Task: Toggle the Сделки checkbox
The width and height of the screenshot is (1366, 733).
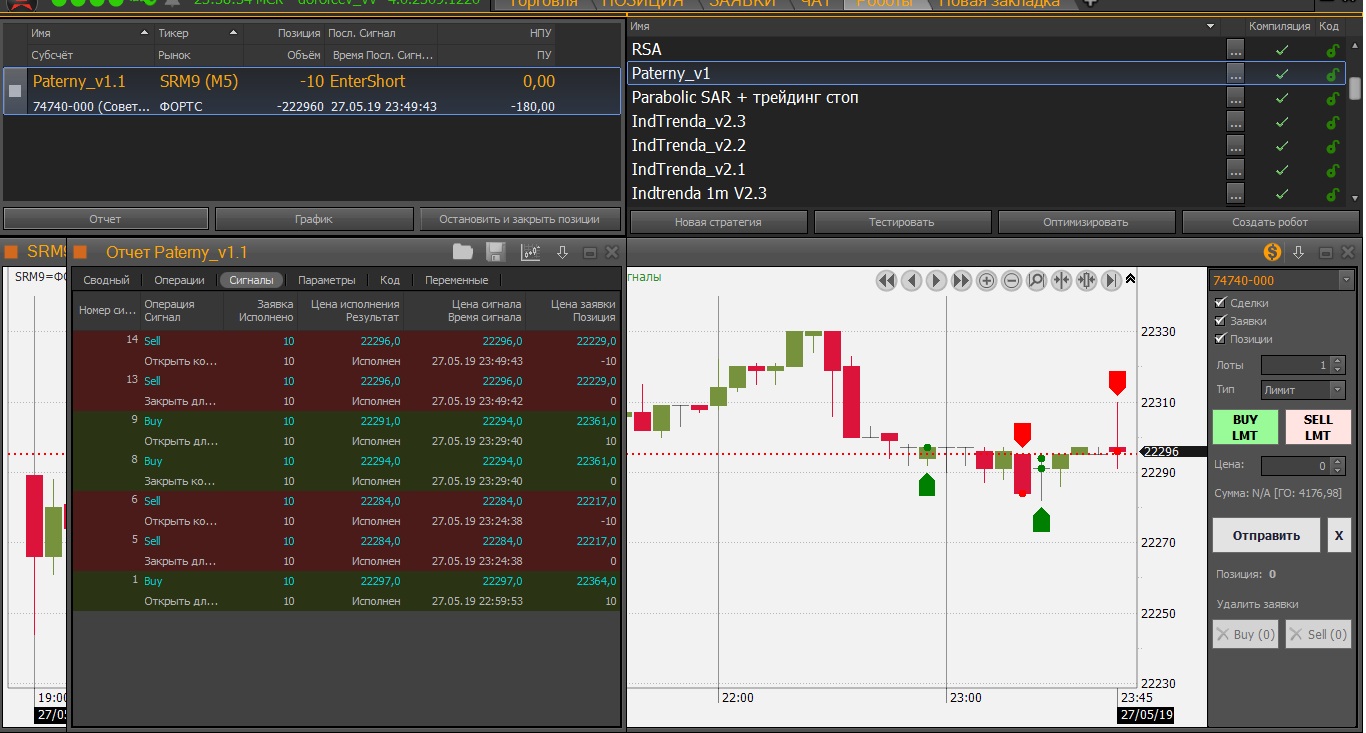Action: pos(1219,303)
